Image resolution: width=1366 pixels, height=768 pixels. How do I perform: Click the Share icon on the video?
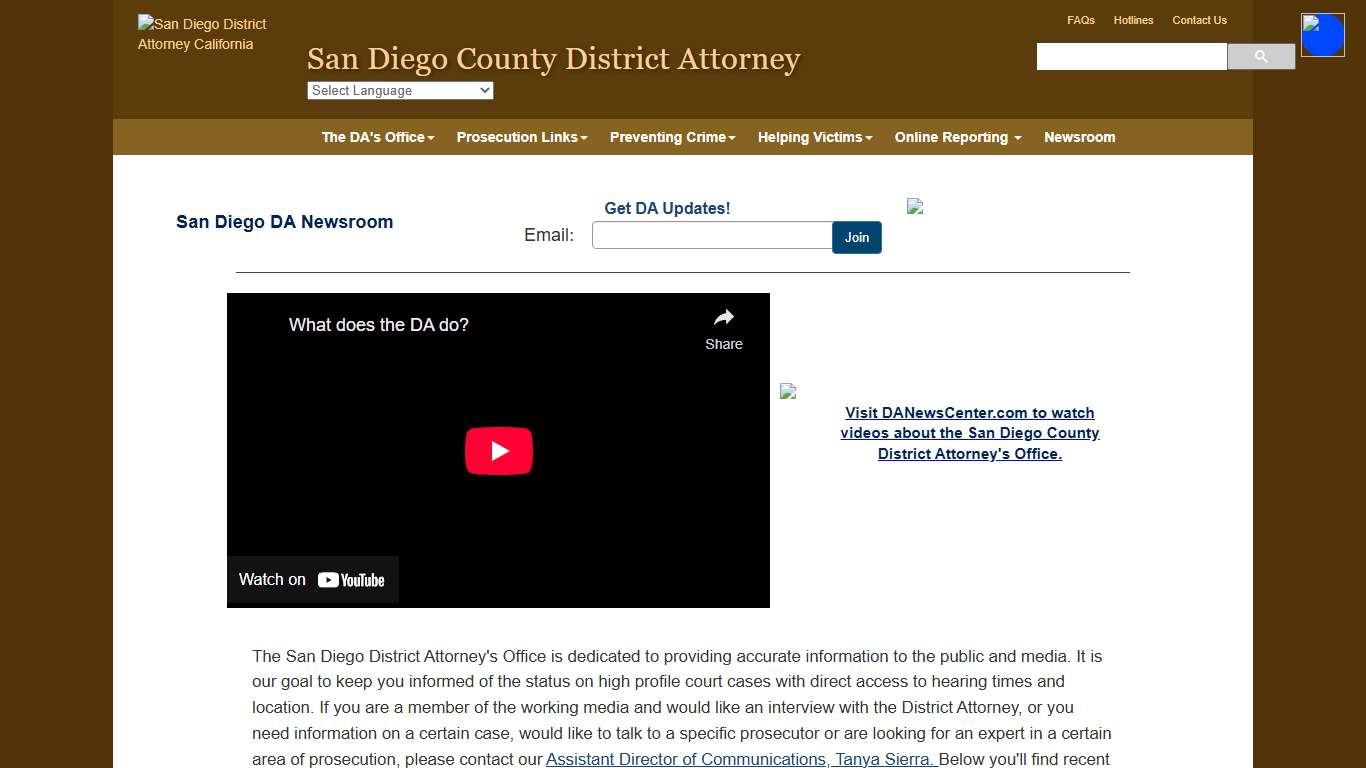tap(723, 316)
